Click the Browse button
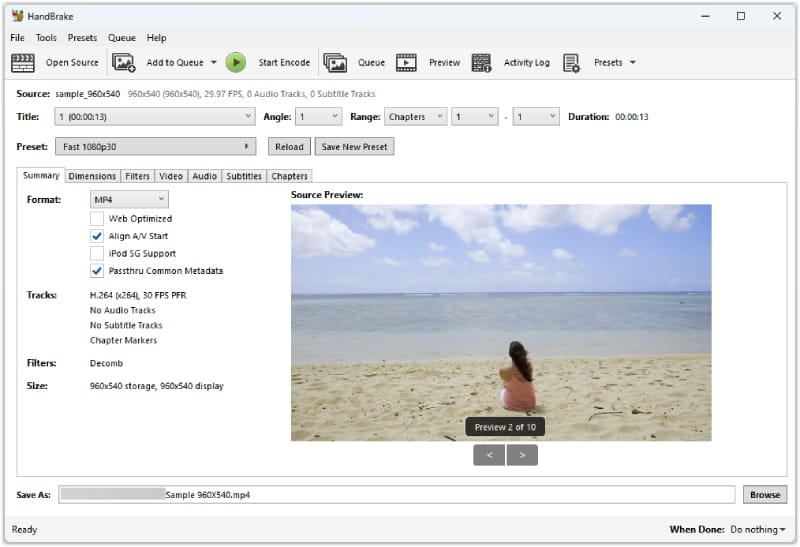 point(764,495)
